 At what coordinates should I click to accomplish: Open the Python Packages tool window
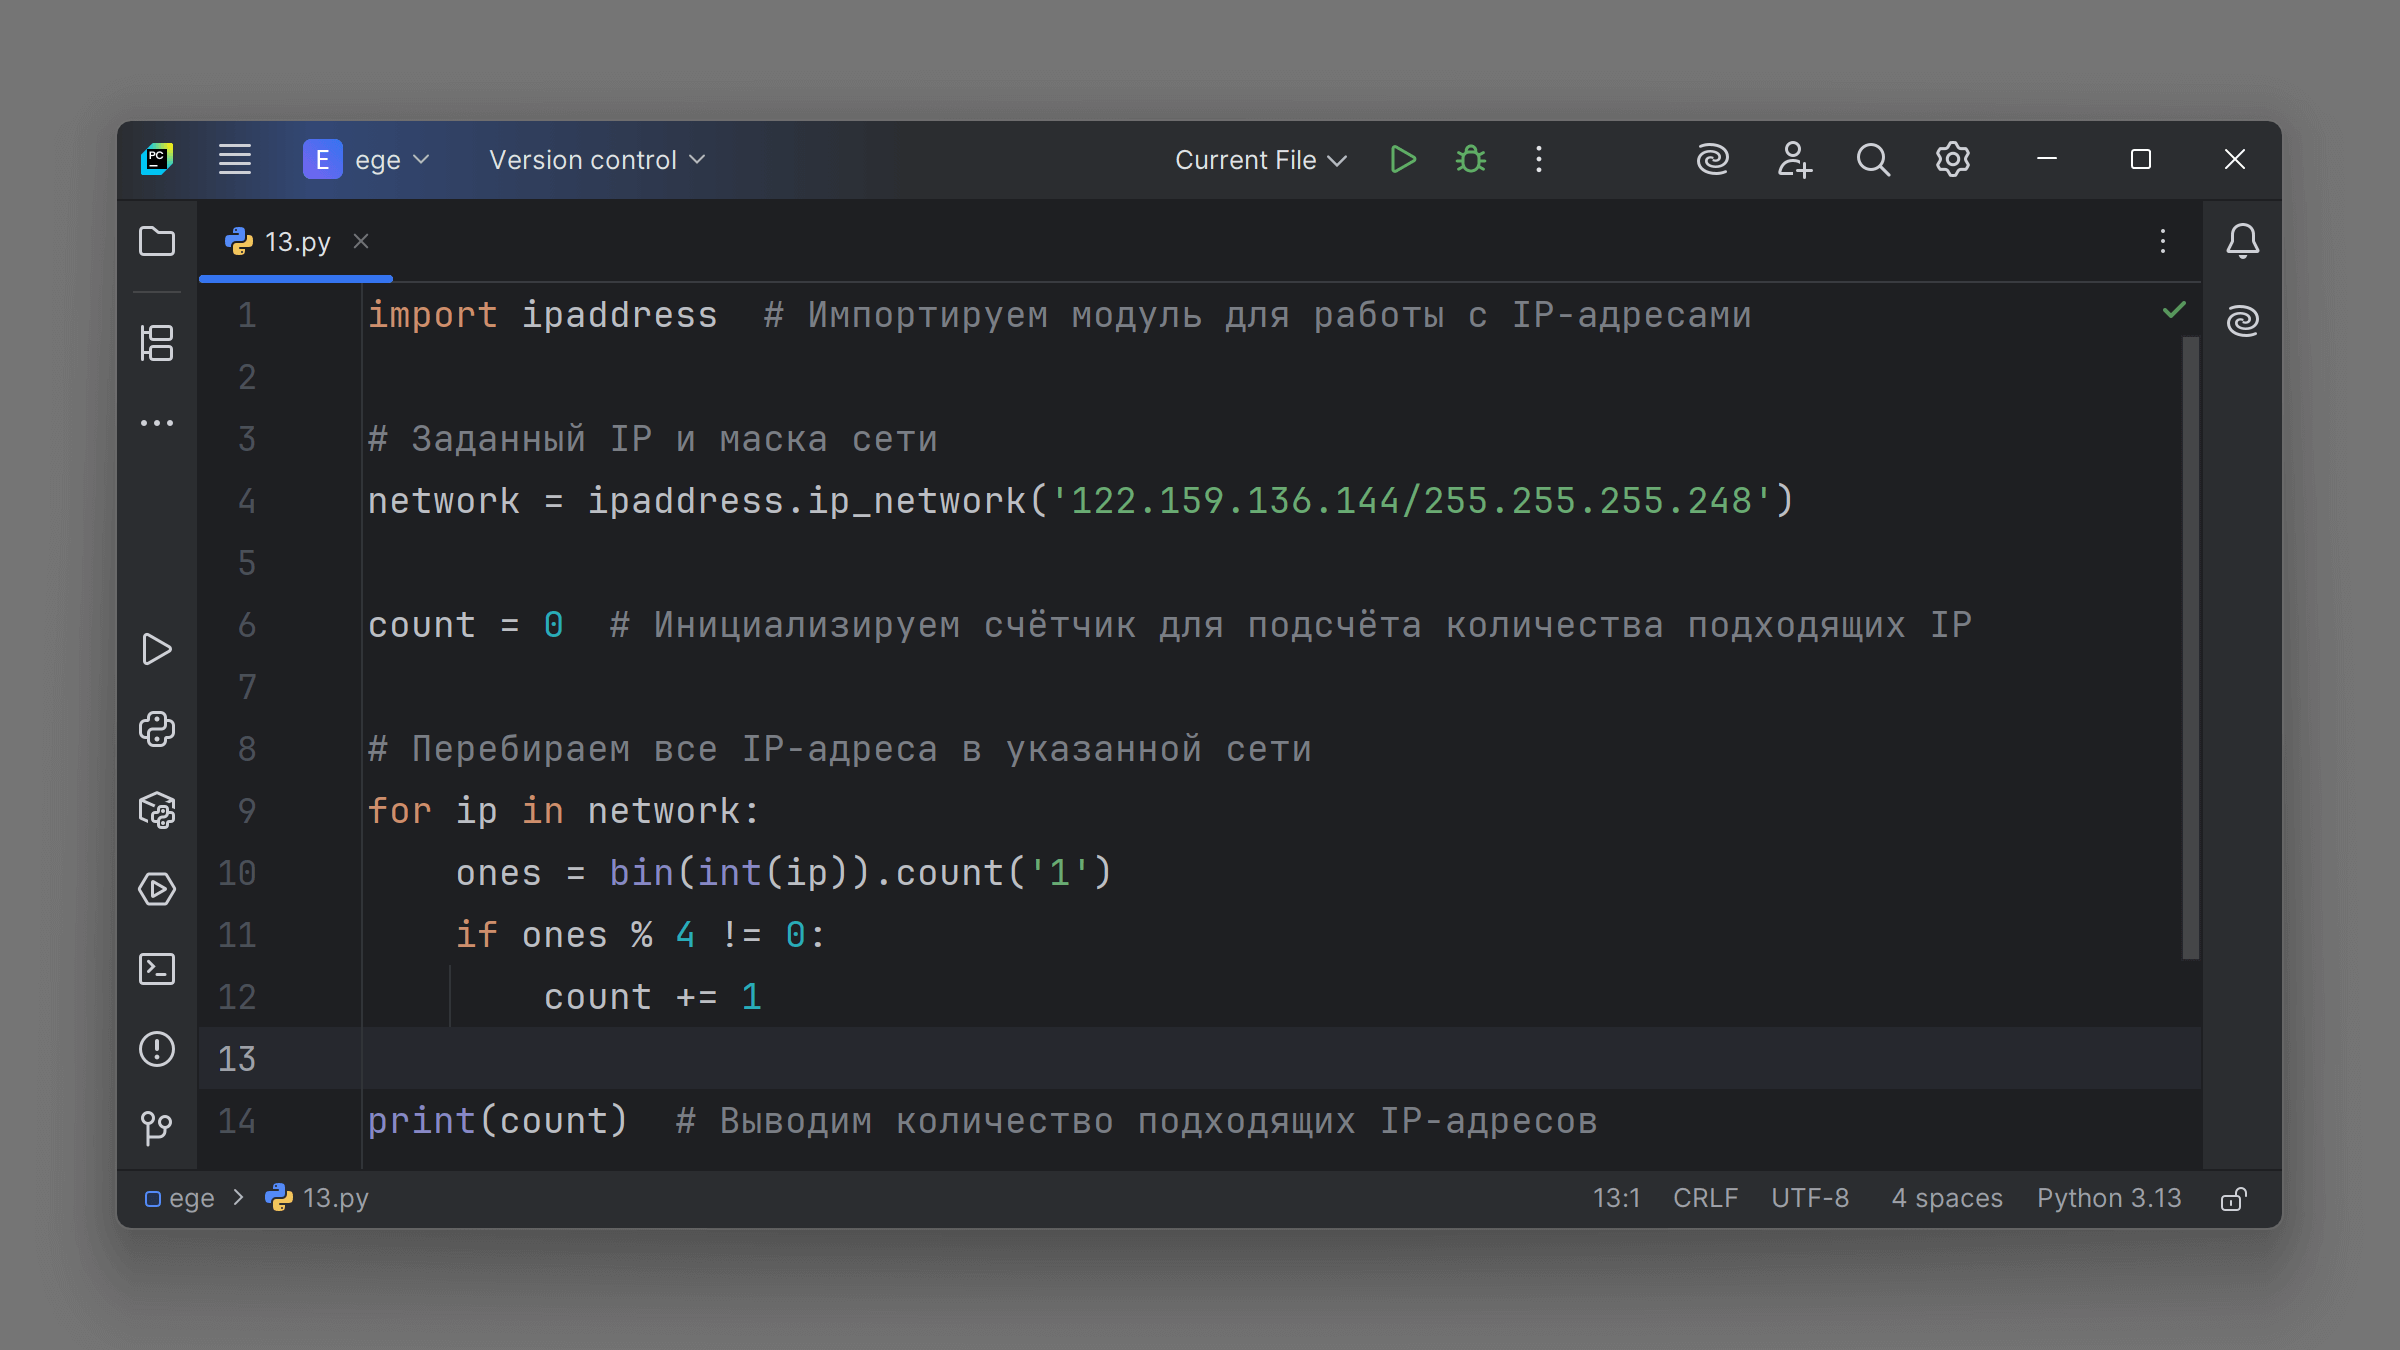point(157,809)
